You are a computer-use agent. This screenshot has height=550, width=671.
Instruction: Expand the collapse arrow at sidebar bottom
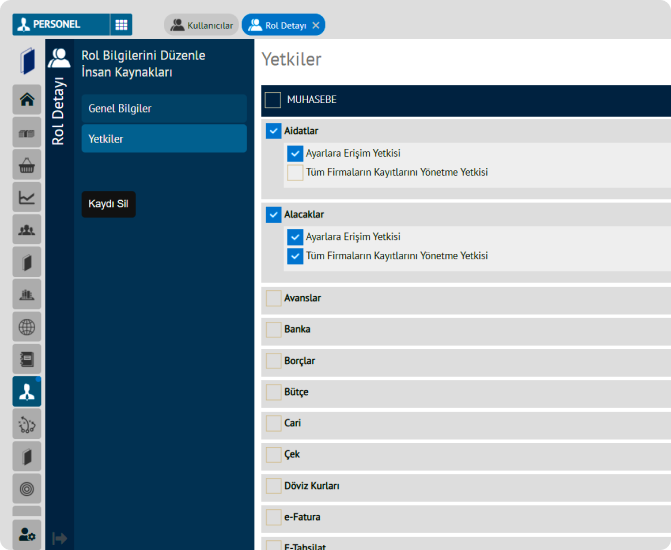[59, 538]
